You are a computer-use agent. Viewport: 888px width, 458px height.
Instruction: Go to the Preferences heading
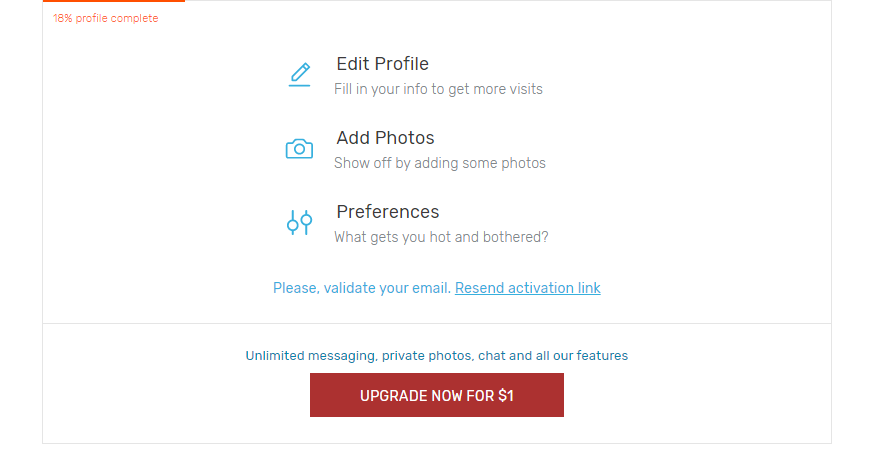[387, 212]
